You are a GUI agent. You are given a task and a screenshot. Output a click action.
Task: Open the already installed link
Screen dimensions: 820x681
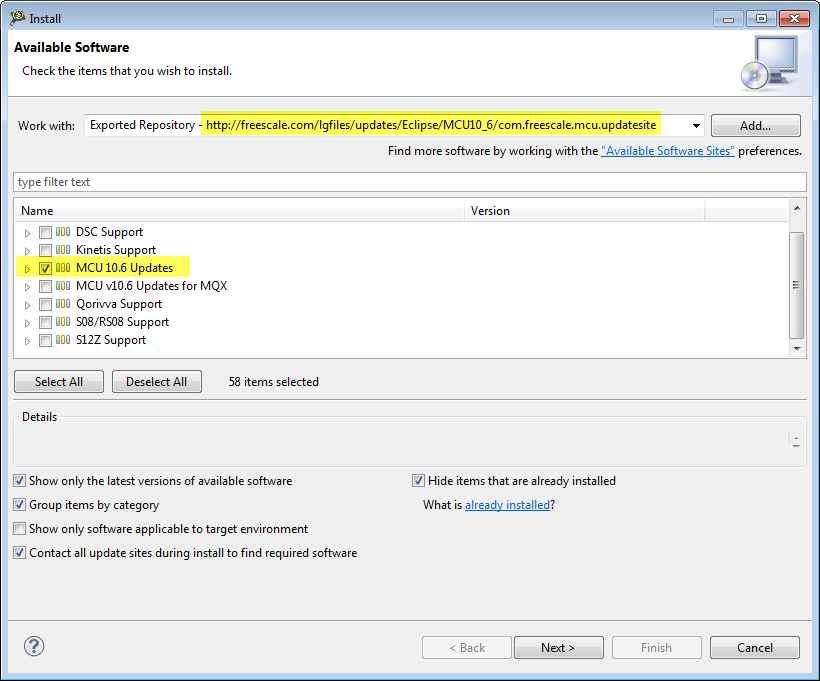507,505
